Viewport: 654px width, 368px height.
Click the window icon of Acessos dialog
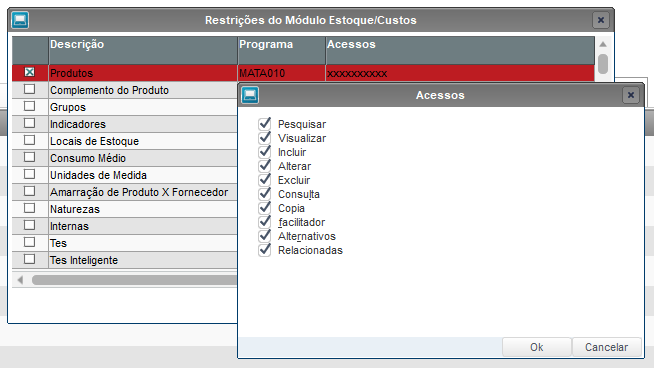250,95
